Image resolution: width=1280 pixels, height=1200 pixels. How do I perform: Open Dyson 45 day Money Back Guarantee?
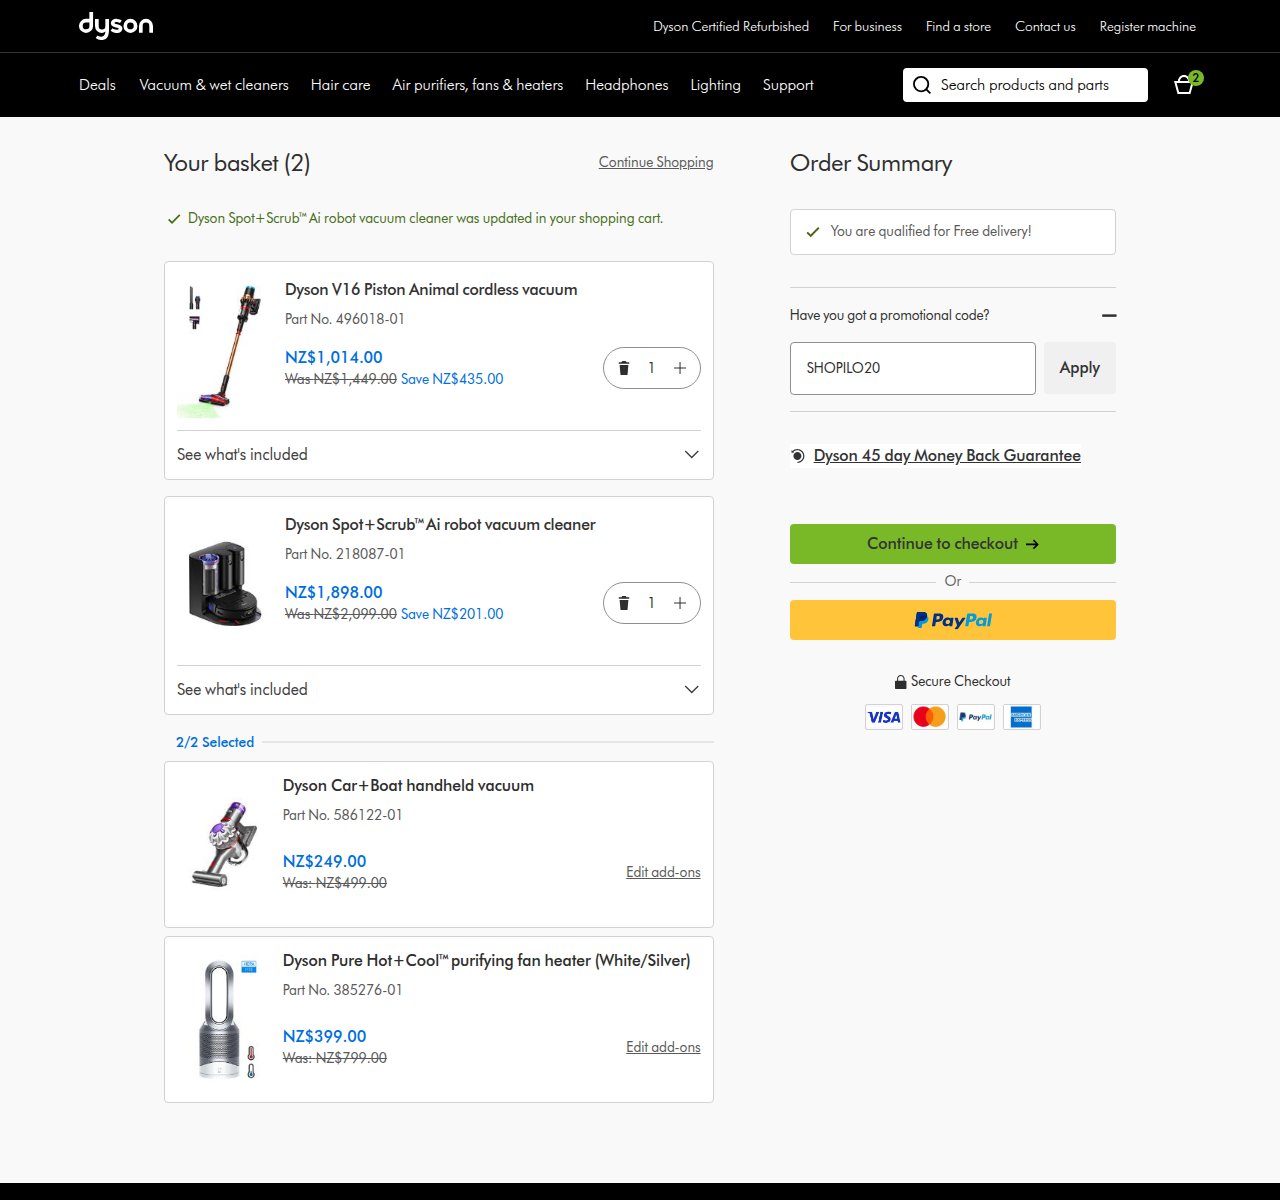pos(947,456)
